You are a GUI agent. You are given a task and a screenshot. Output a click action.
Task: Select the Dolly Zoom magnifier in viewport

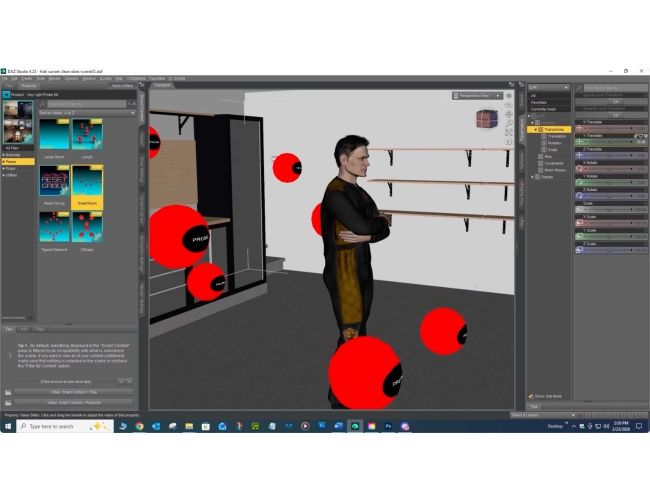pos(509,123)
